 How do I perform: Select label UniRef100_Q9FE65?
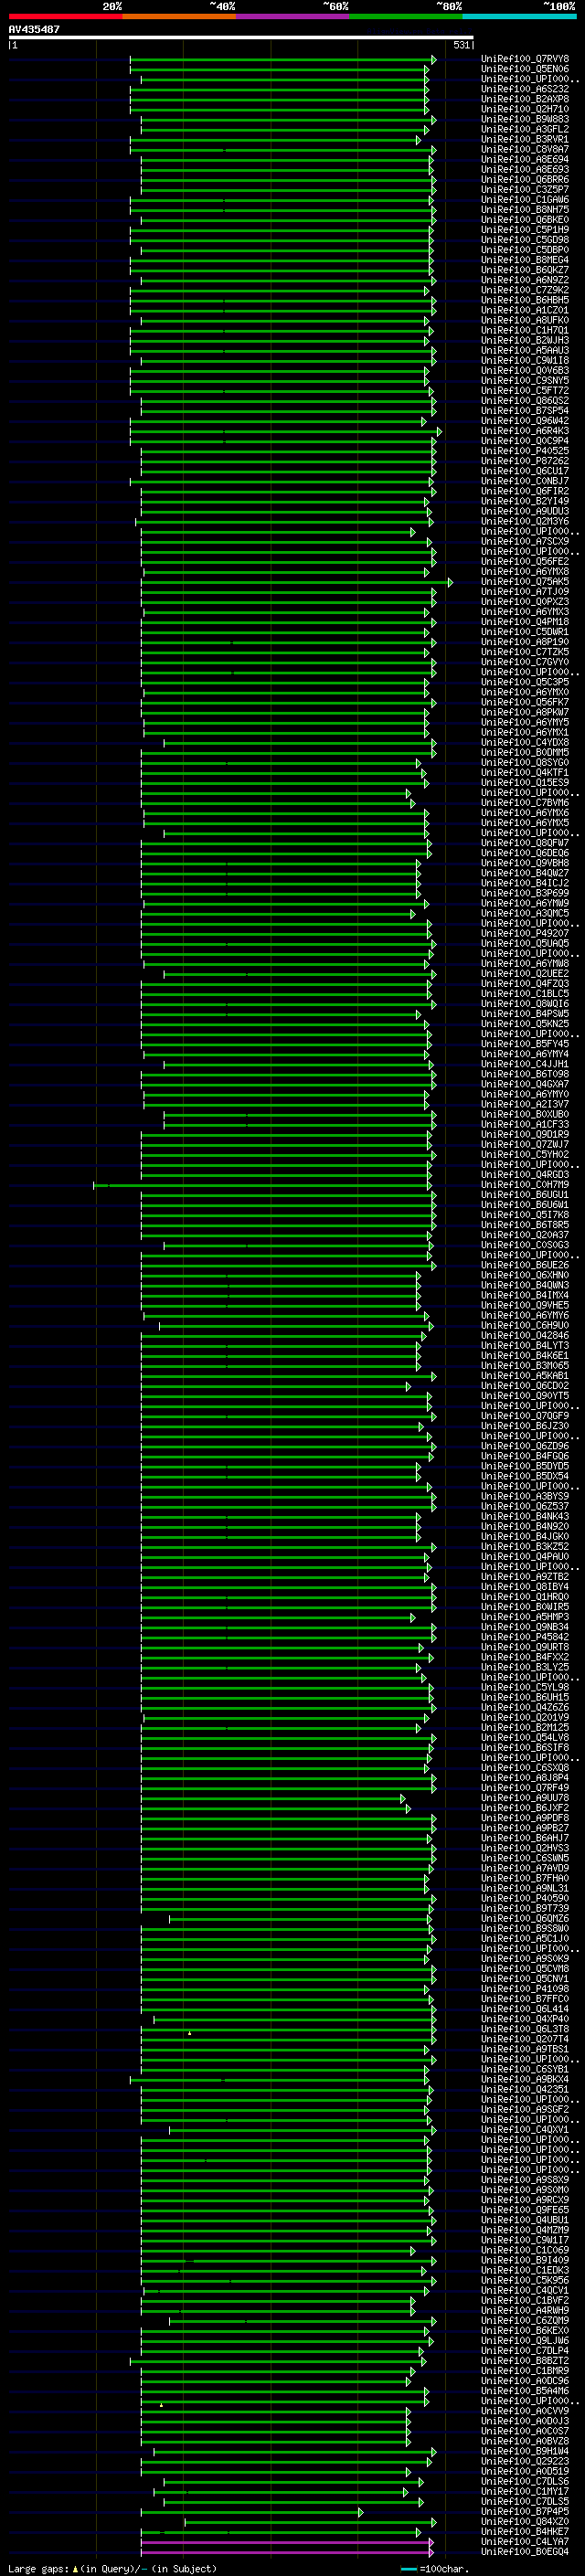(x=524, y=2211)
